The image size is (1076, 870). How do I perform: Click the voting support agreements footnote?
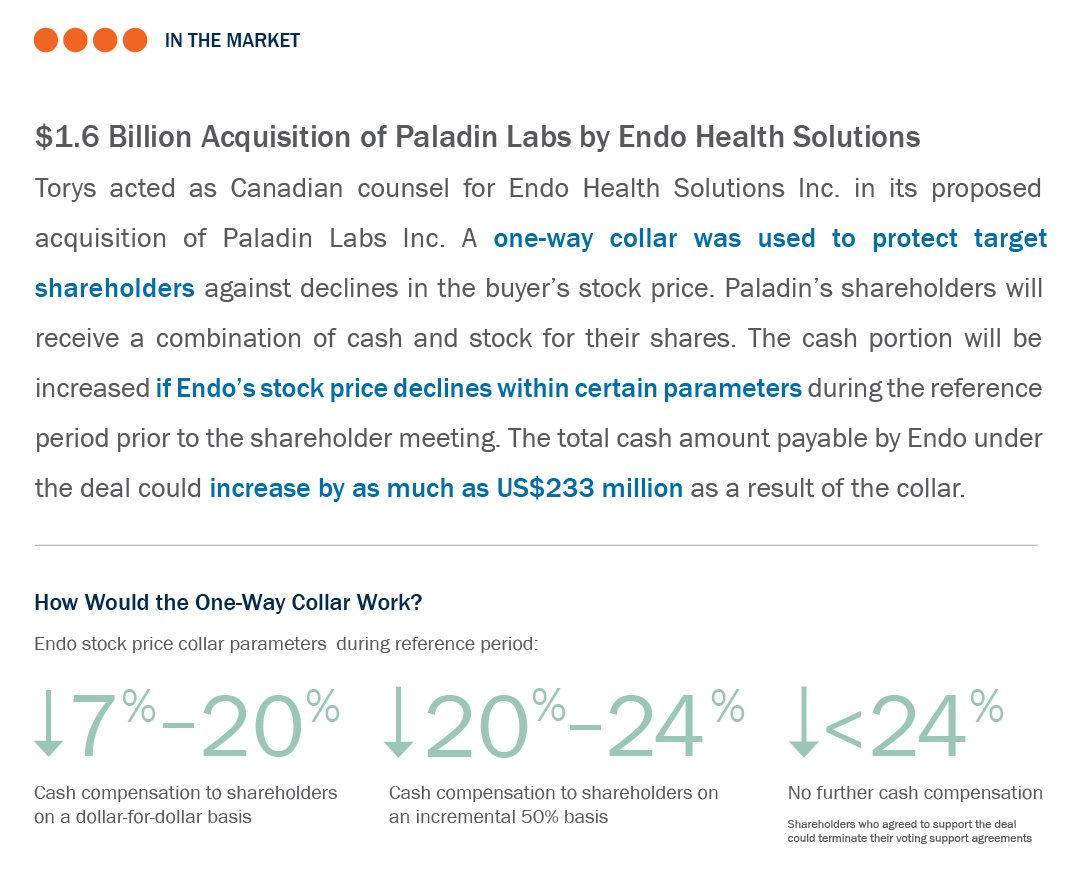coord(910,831)
